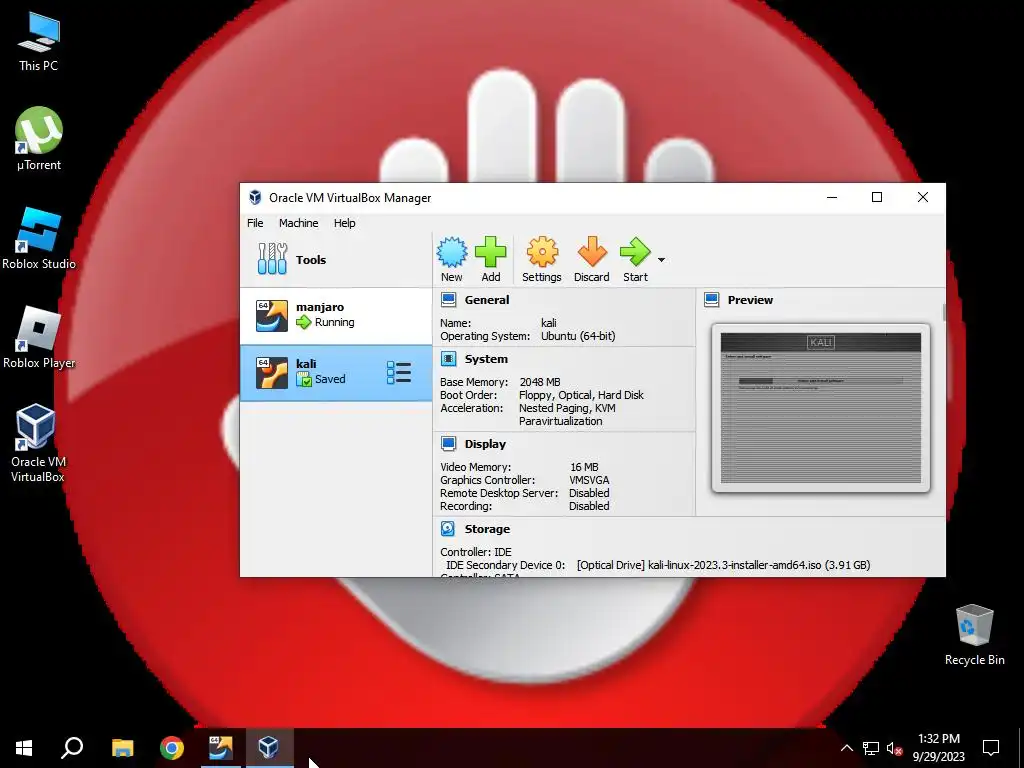The image size is (1024, 768).
Task: Click the Windows Start button
Action: [24, 748]
